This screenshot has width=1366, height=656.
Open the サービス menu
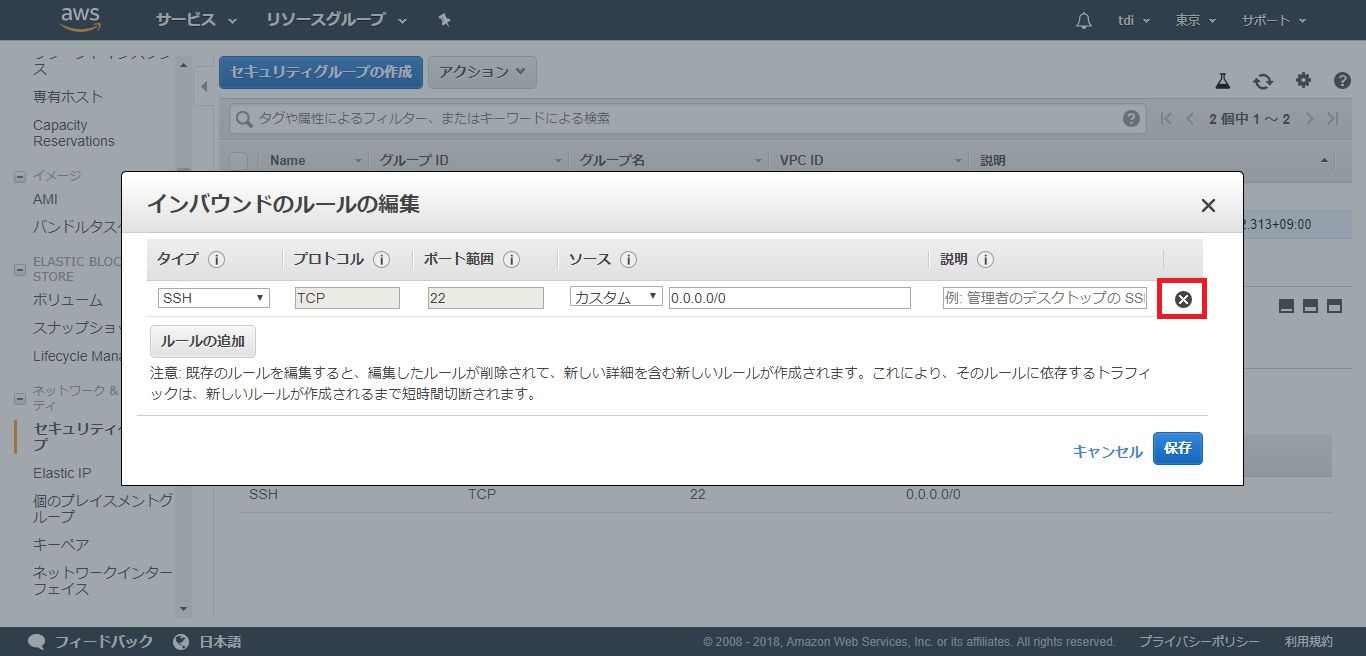(x=196, y=21)
